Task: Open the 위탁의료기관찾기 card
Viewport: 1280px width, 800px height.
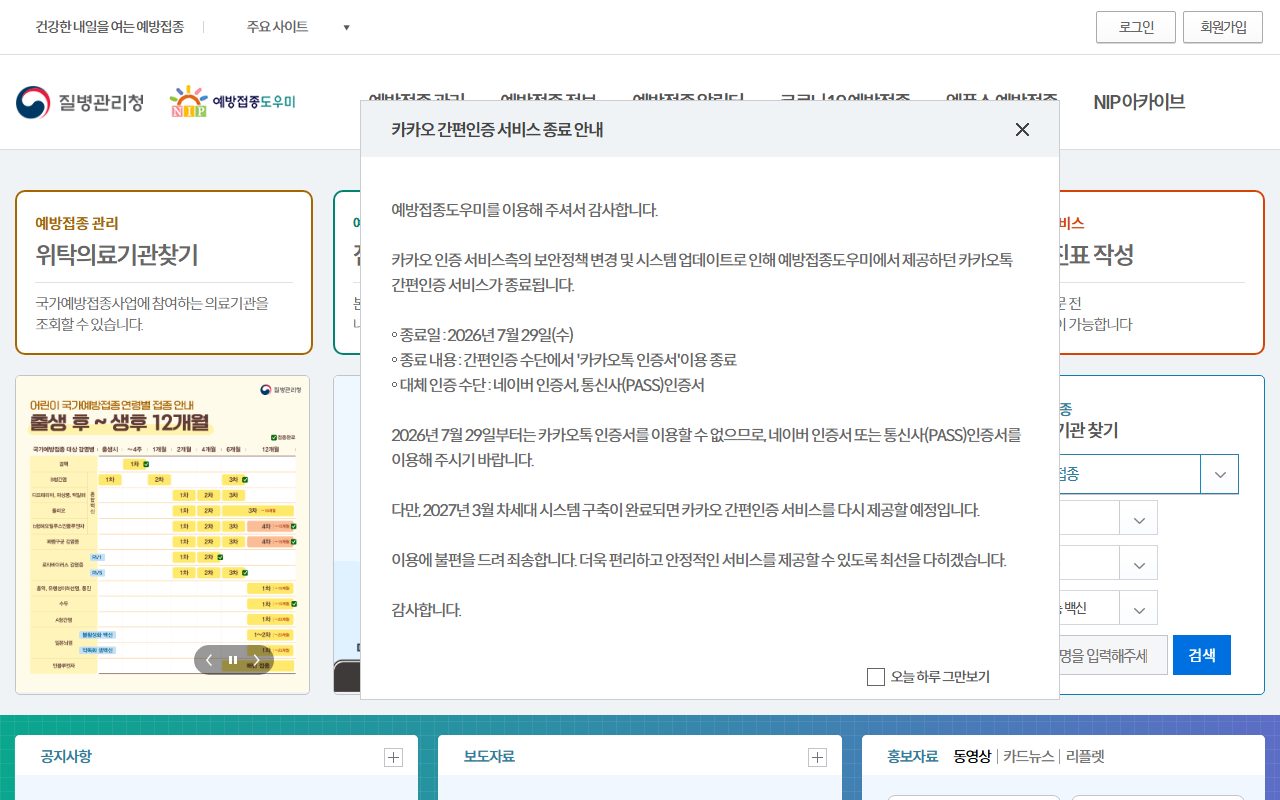Action: click(164, 273)
